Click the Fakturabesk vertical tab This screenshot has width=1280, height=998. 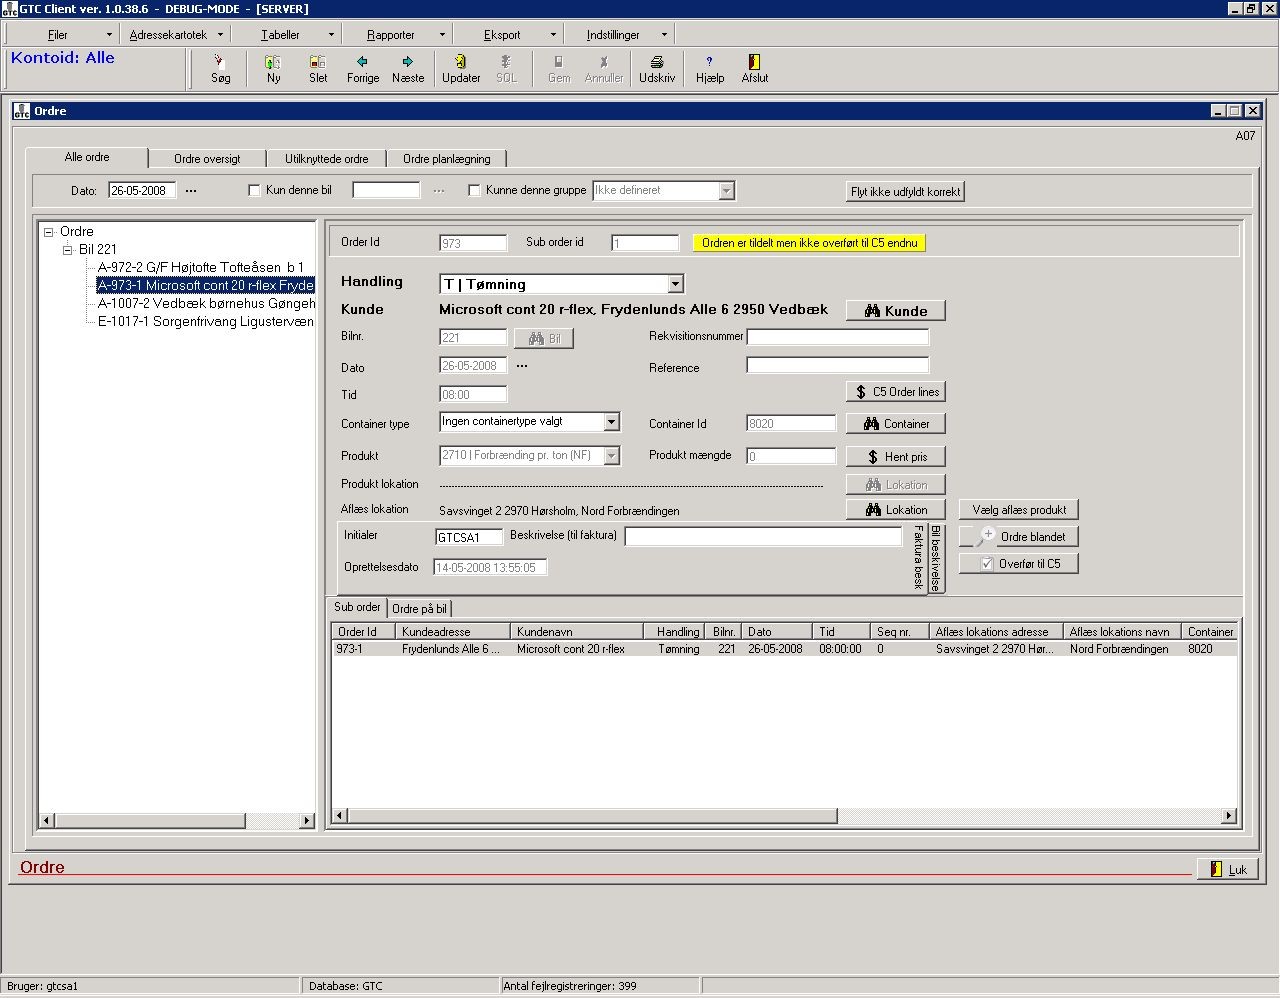[918, 558]
